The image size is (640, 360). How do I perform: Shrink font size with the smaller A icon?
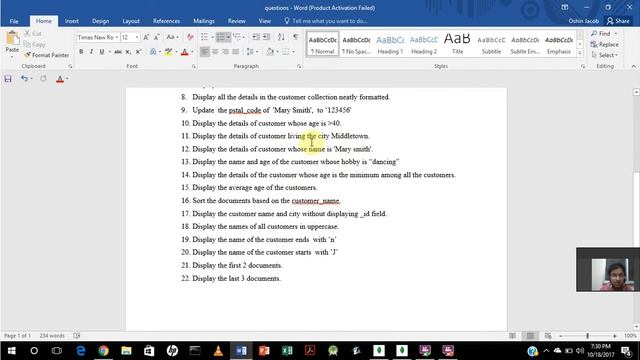tap(157, 37)
